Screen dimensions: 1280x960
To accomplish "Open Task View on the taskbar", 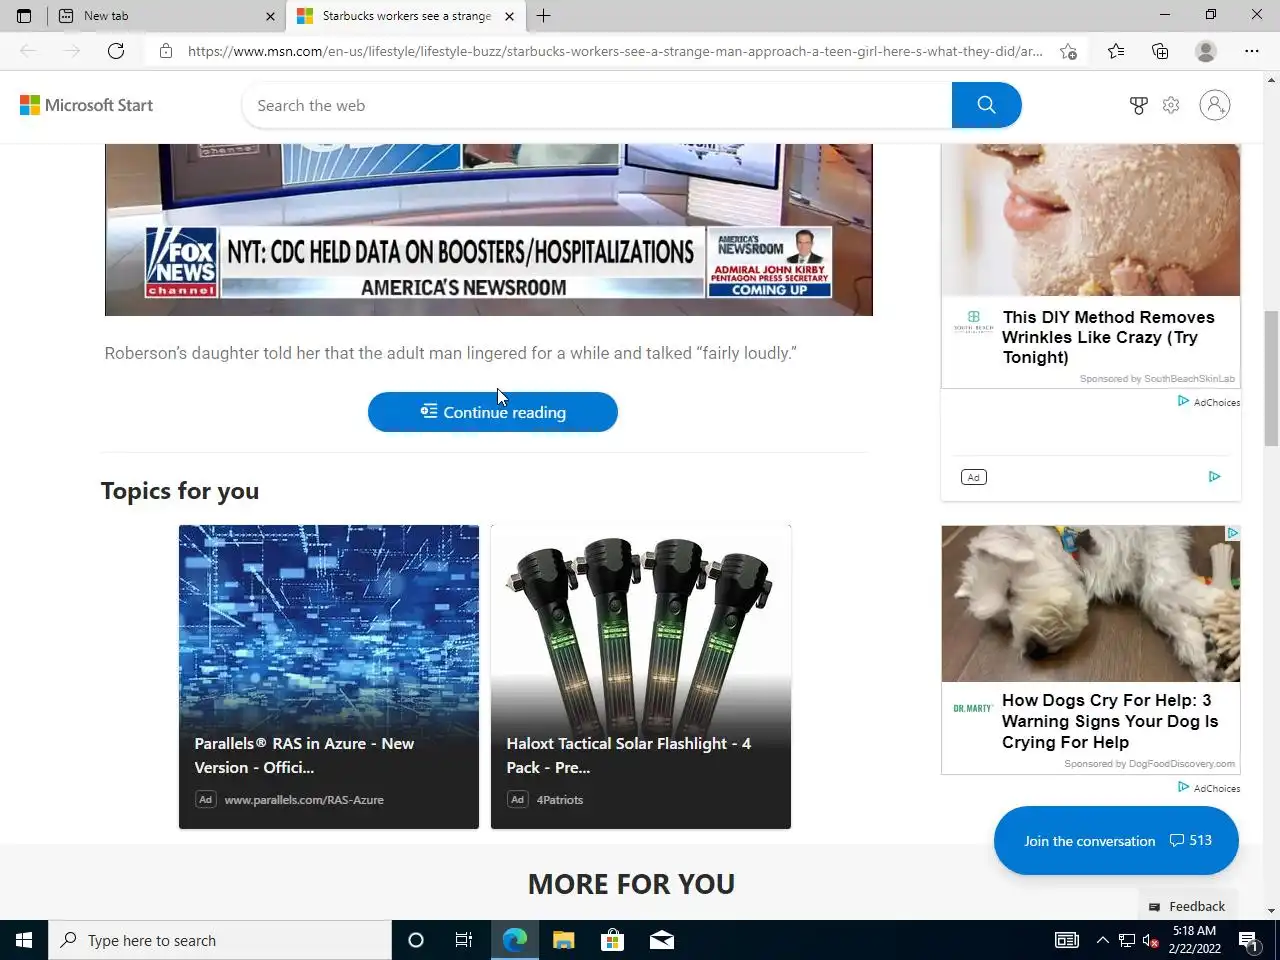I will pyautogui.click(x=464, y=940).
